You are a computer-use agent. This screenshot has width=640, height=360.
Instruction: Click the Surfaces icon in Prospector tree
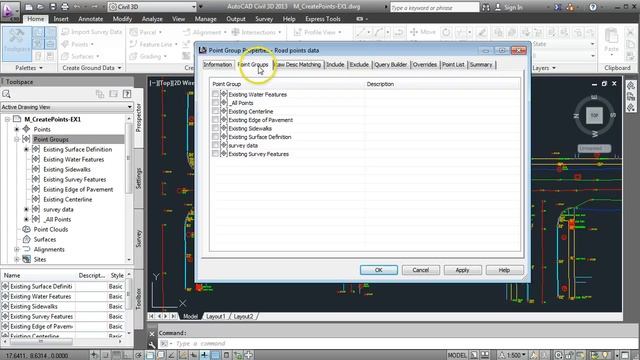click(27, 240)
